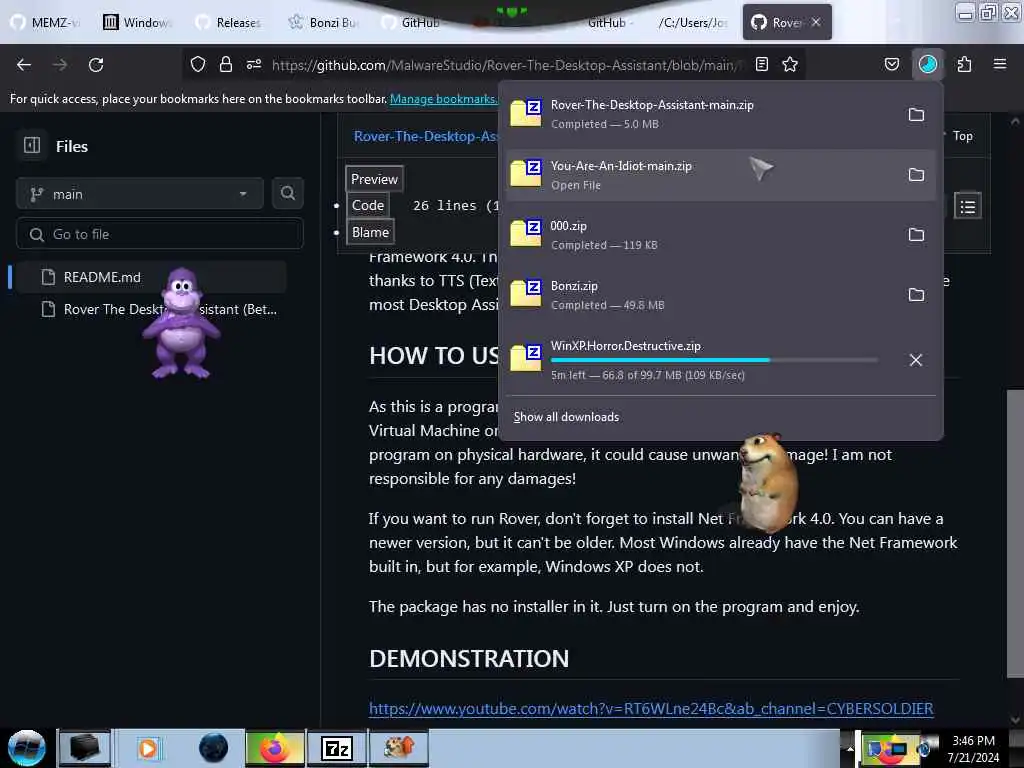Open the shield tracking protection icon
The height and width of the screenshot is (768, 1024).
[x=198, y=64]
